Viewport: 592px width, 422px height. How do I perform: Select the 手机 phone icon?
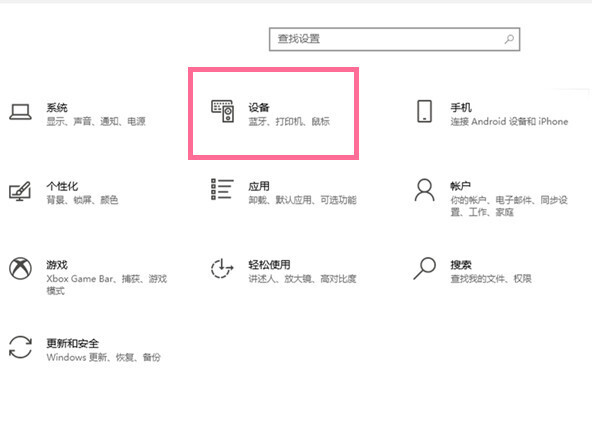click(424, 111)
